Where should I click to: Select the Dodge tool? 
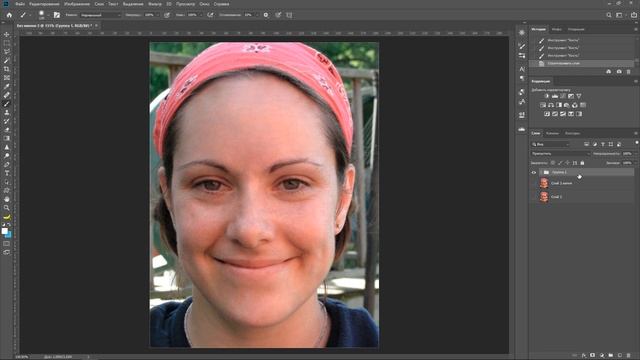(x=7, y=156)
